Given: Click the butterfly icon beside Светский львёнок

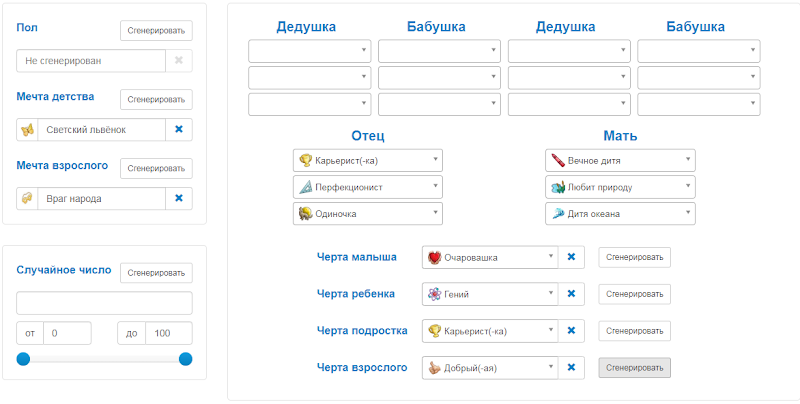Looking at the screenshot, I should (x=27, y=130).
